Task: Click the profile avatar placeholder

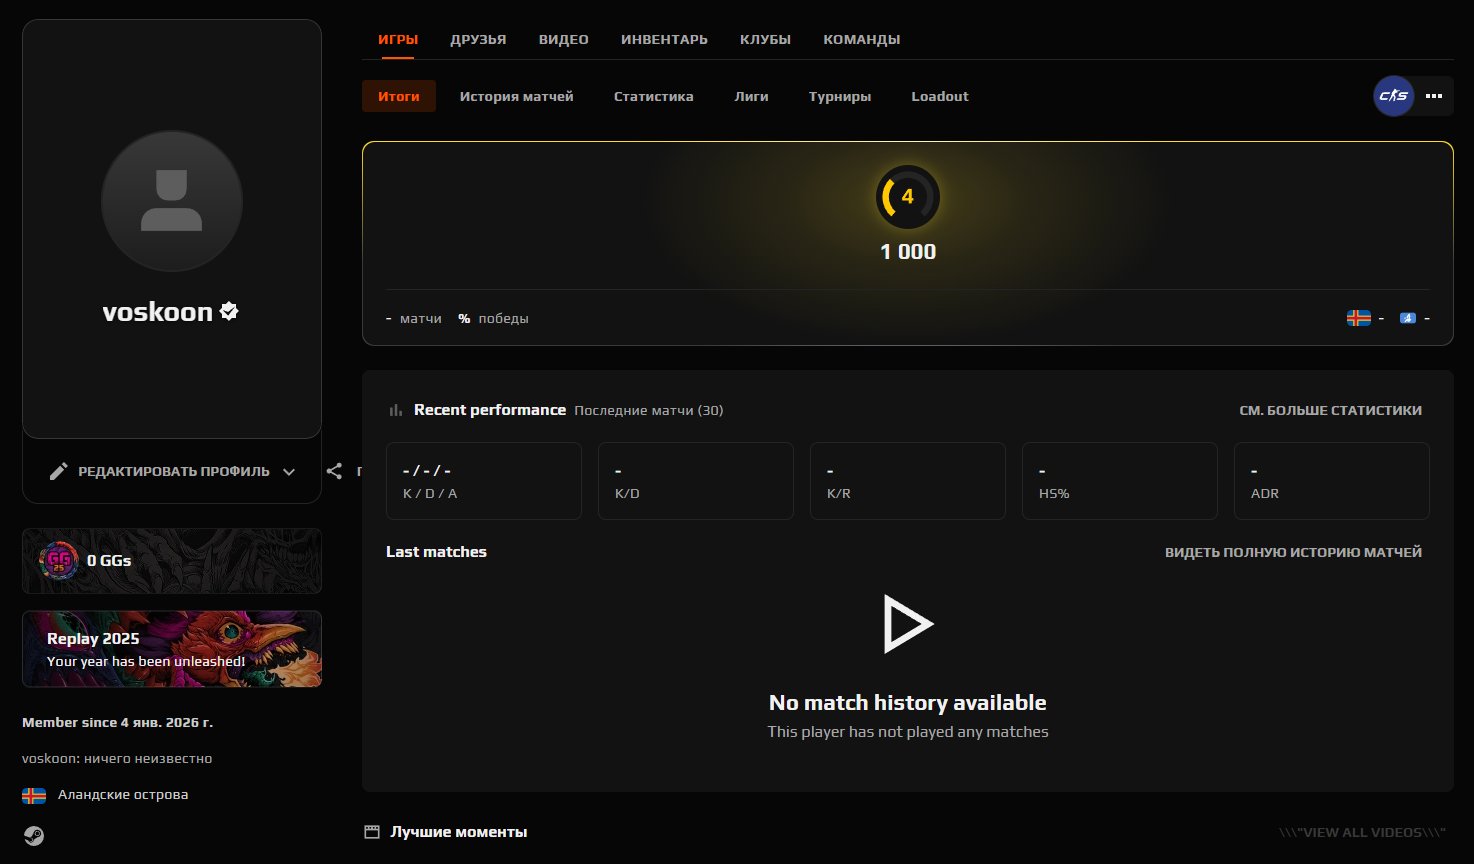Action: pos(172,201)
